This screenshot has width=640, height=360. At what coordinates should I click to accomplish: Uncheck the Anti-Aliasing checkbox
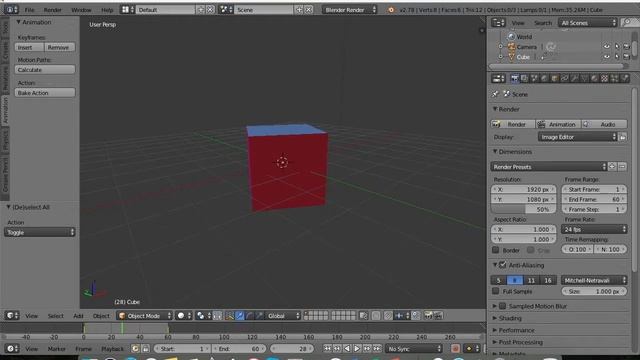point(503,265)
